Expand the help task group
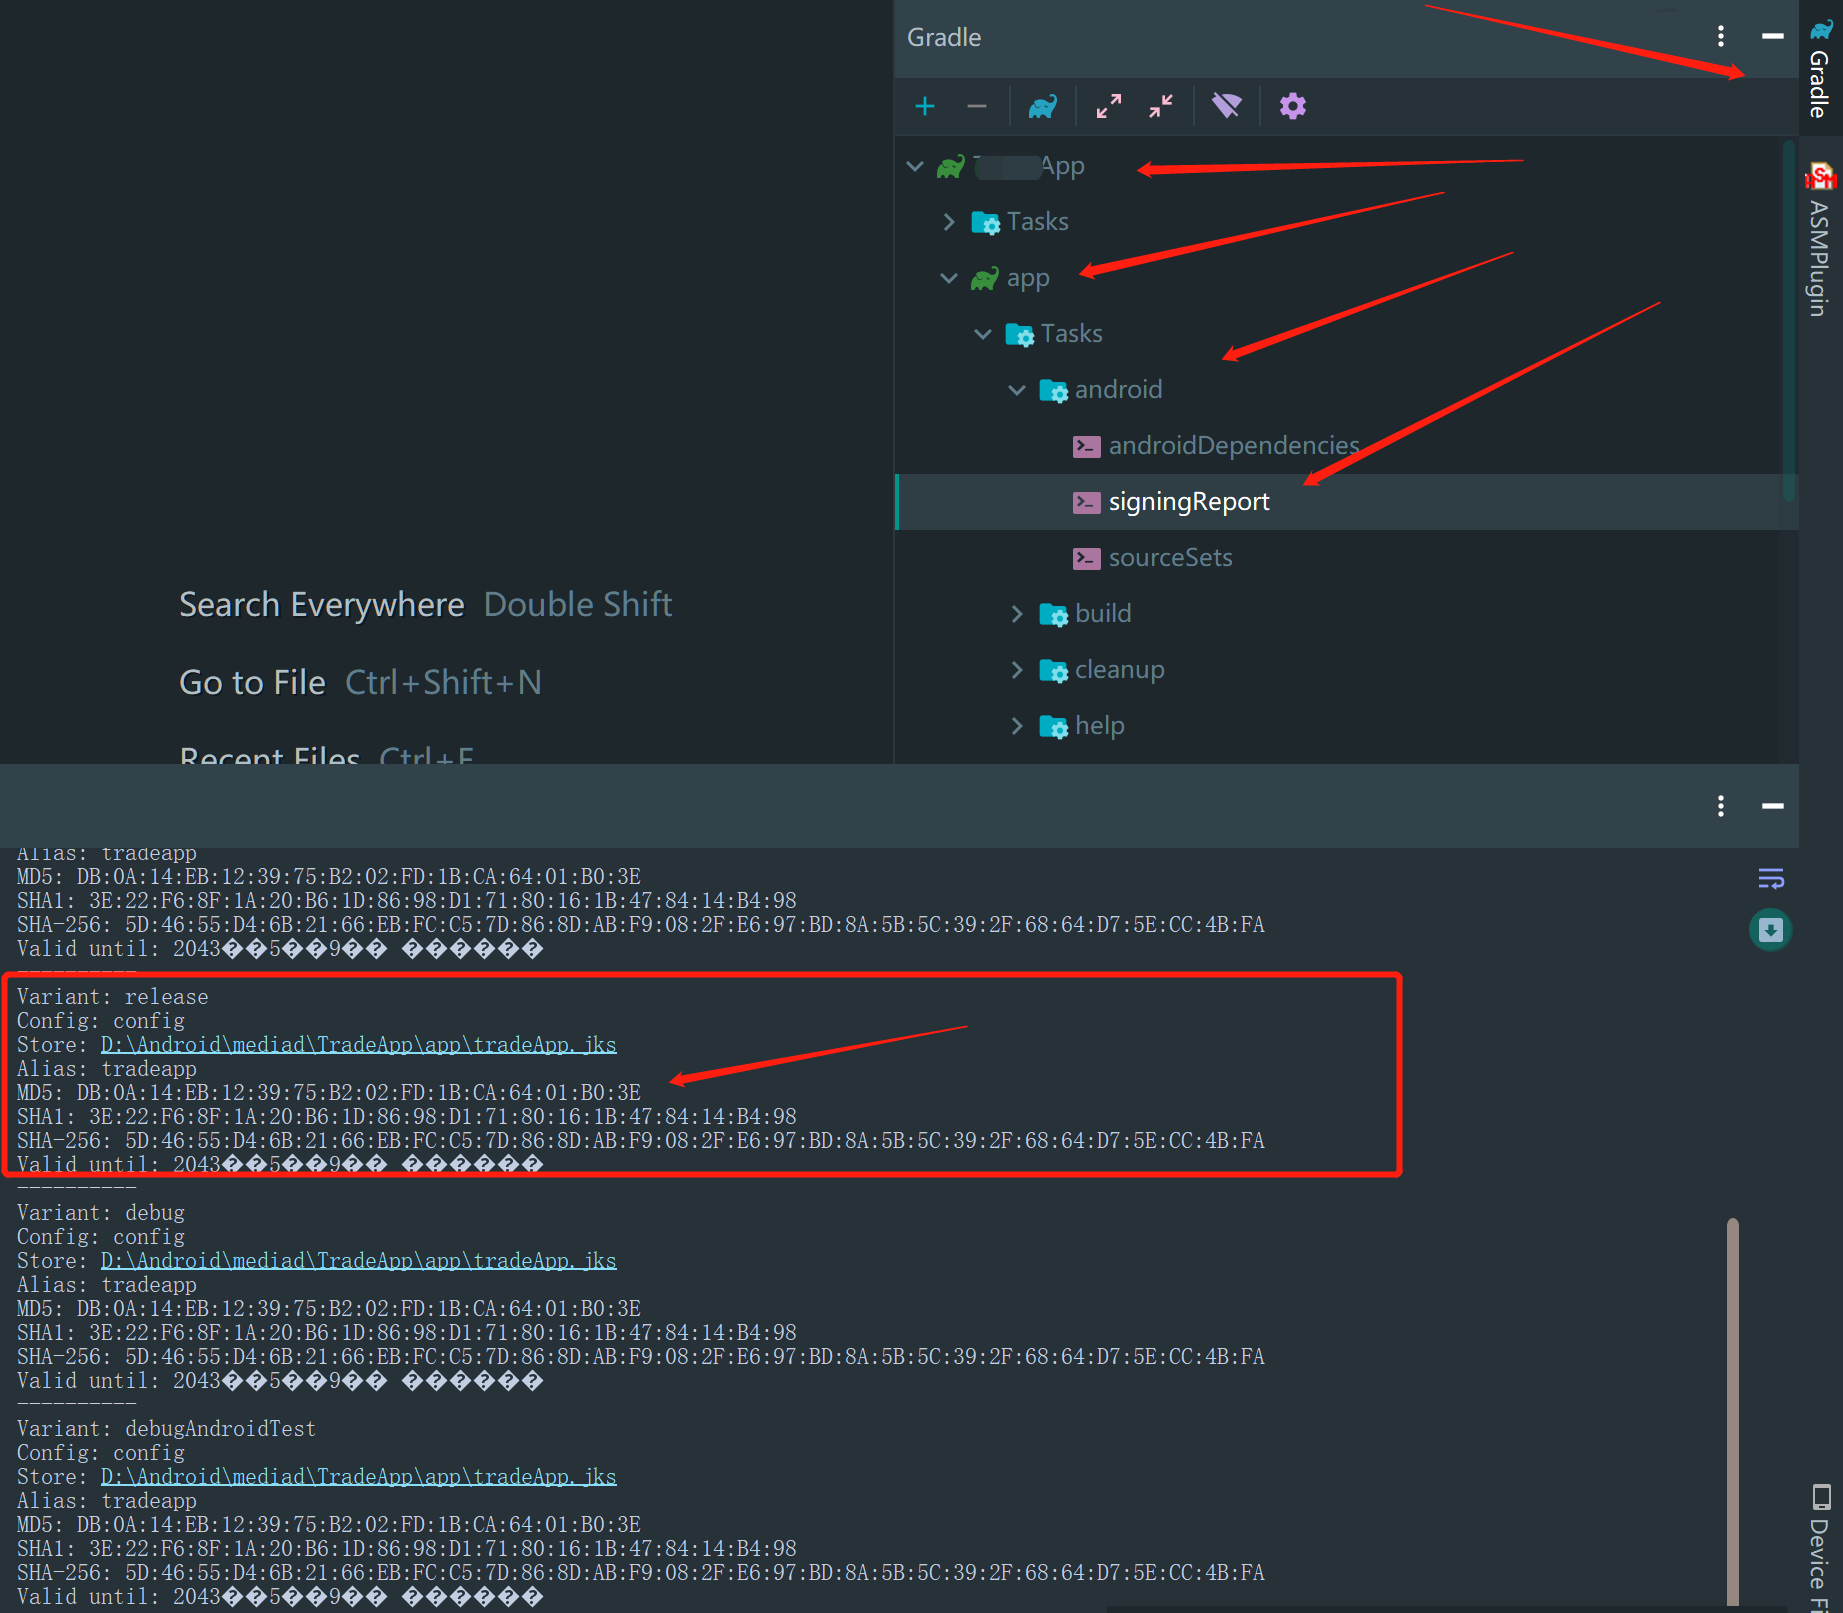Image resolution: width=1843 pixels, height=1613 pixels. click(1017, 726)
